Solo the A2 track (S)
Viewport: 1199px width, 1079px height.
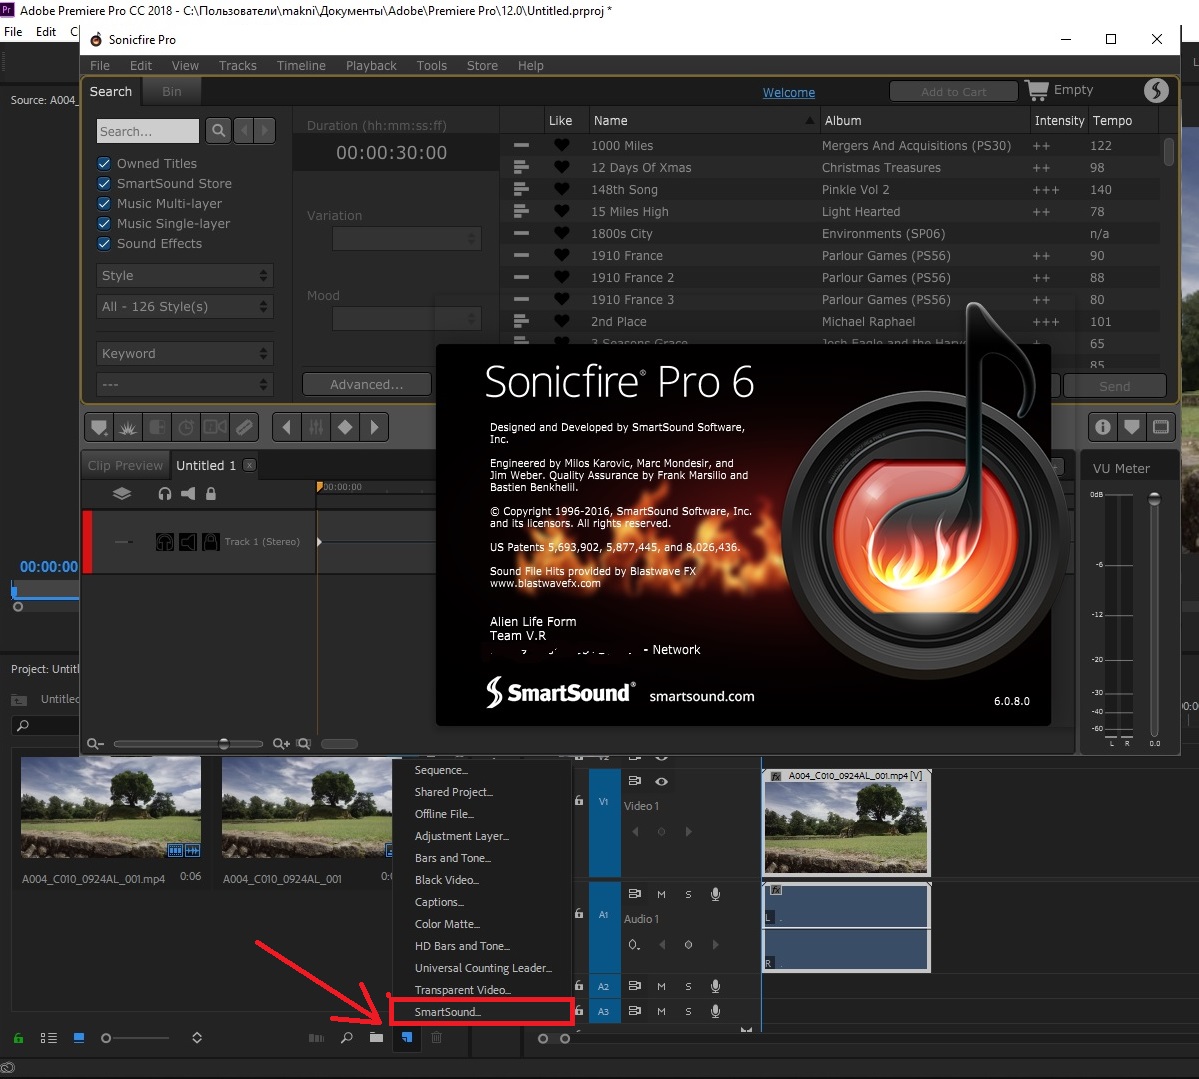coord(688,986)
